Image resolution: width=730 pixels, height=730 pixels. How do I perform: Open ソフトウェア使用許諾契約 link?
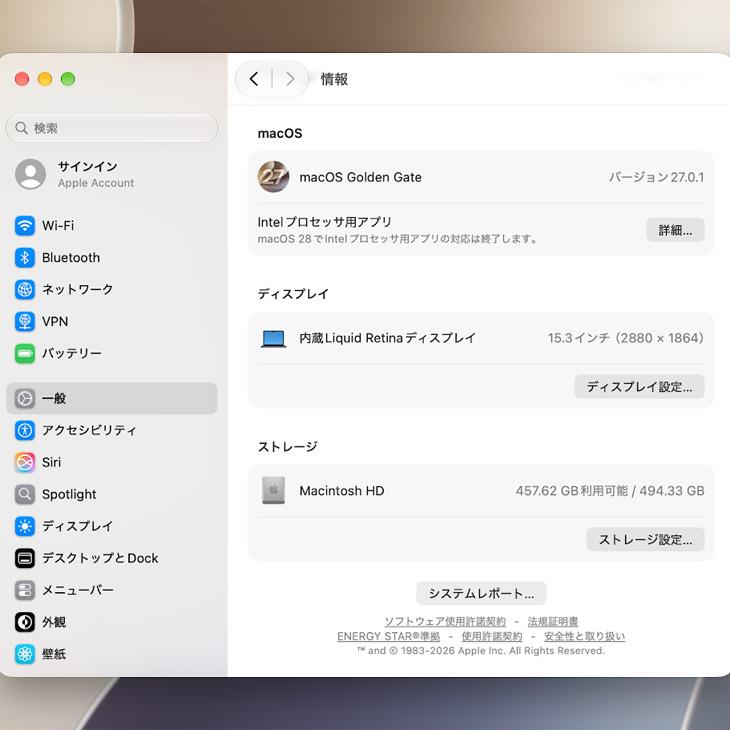point(445,622)
